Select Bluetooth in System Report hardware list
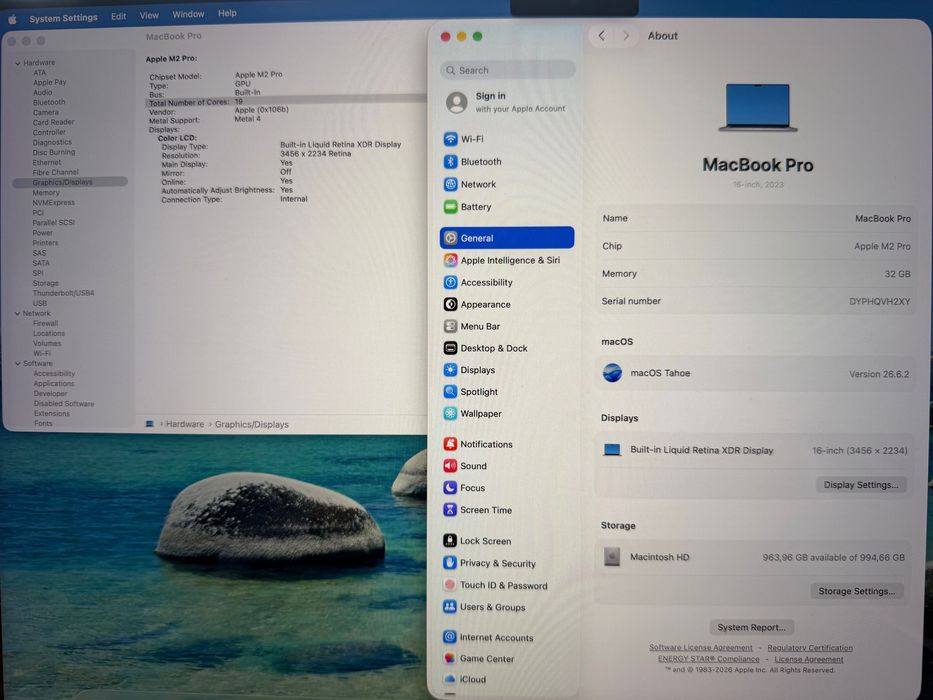 point(49,102)
